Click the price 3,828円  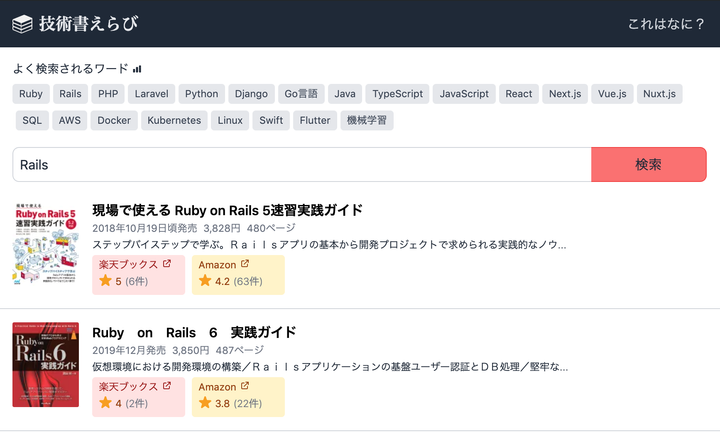(x=222, y=228)
